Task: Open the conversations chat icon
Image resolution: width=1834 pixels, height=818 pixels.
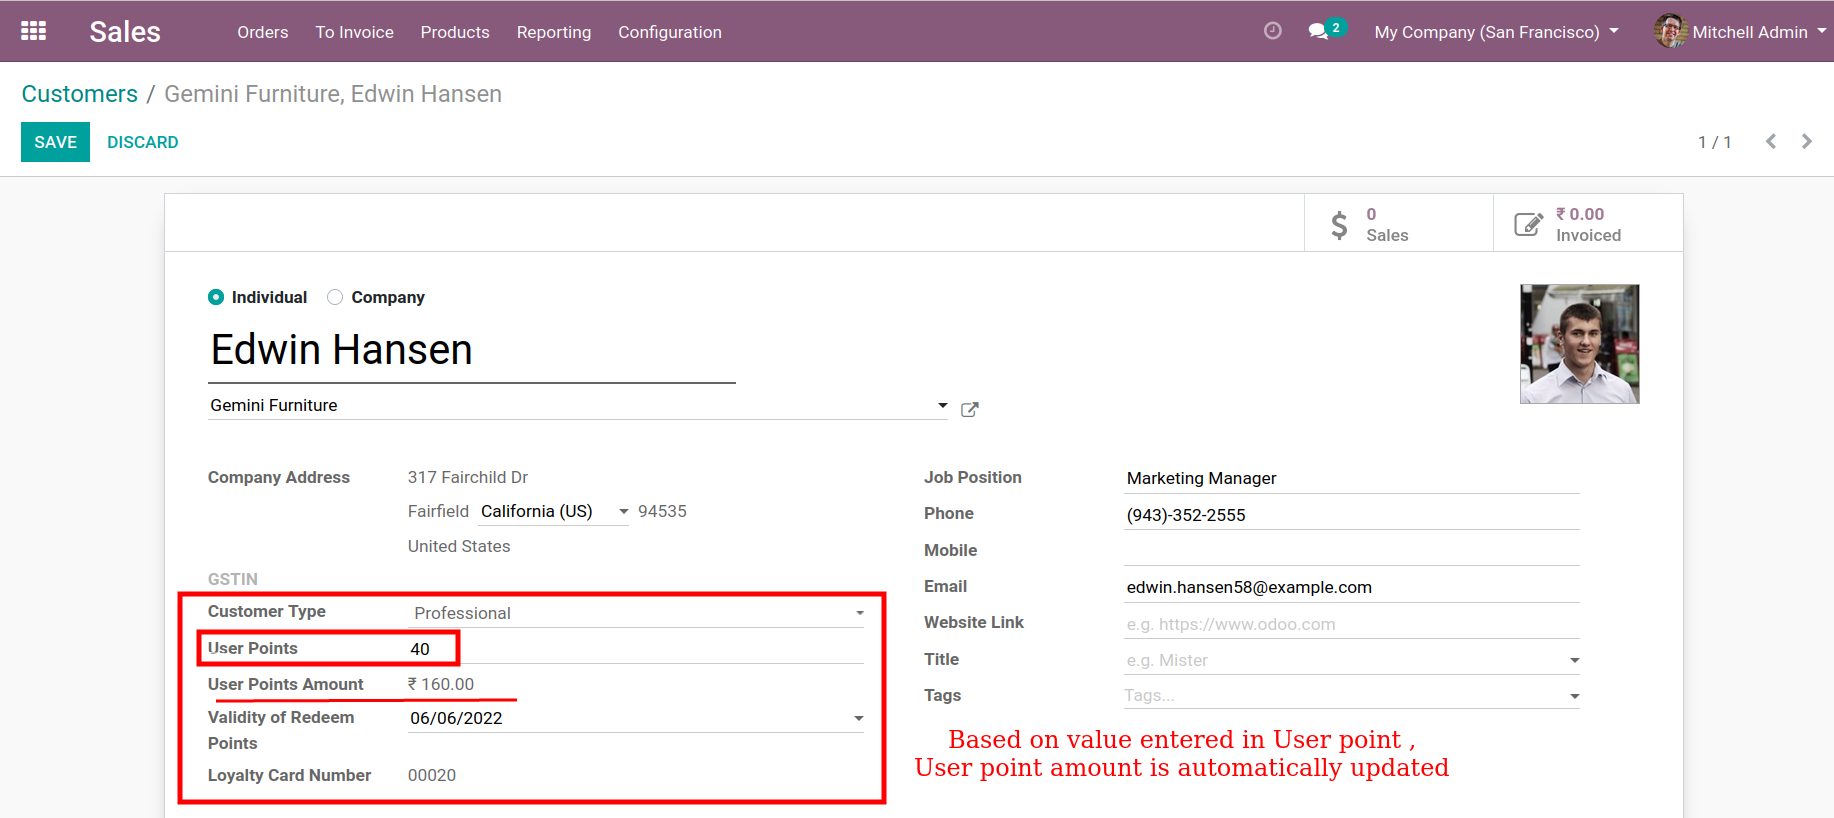Action: (1319, 31)
